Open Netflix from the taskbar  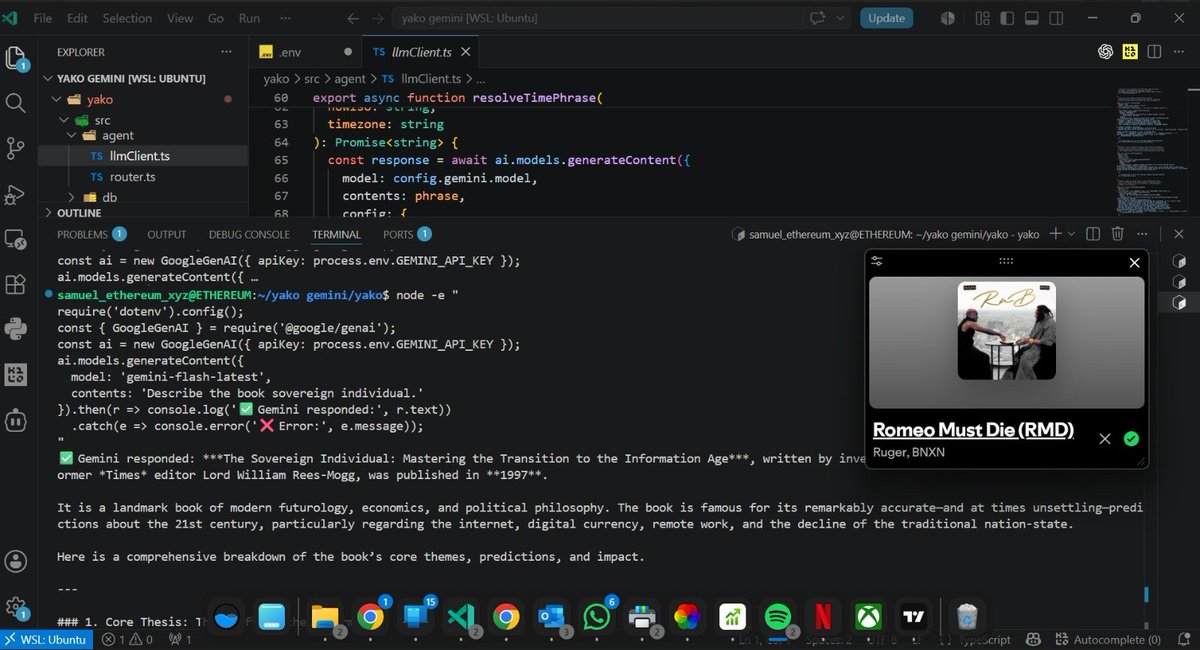822,617
